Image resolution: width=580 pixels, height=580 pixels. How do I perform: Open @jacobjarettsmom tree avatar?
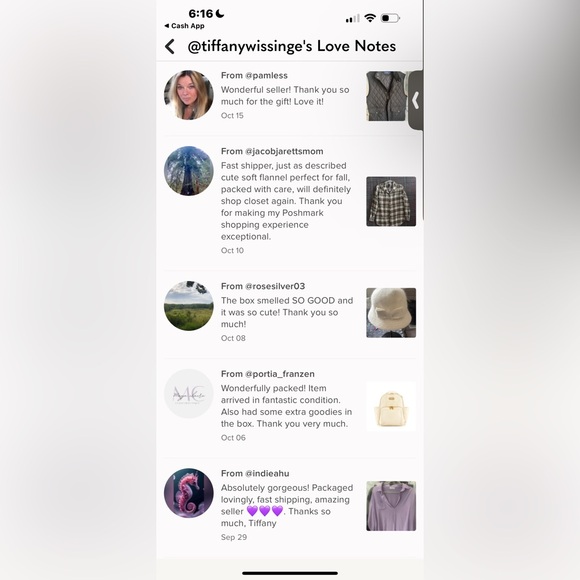(189, 171)
